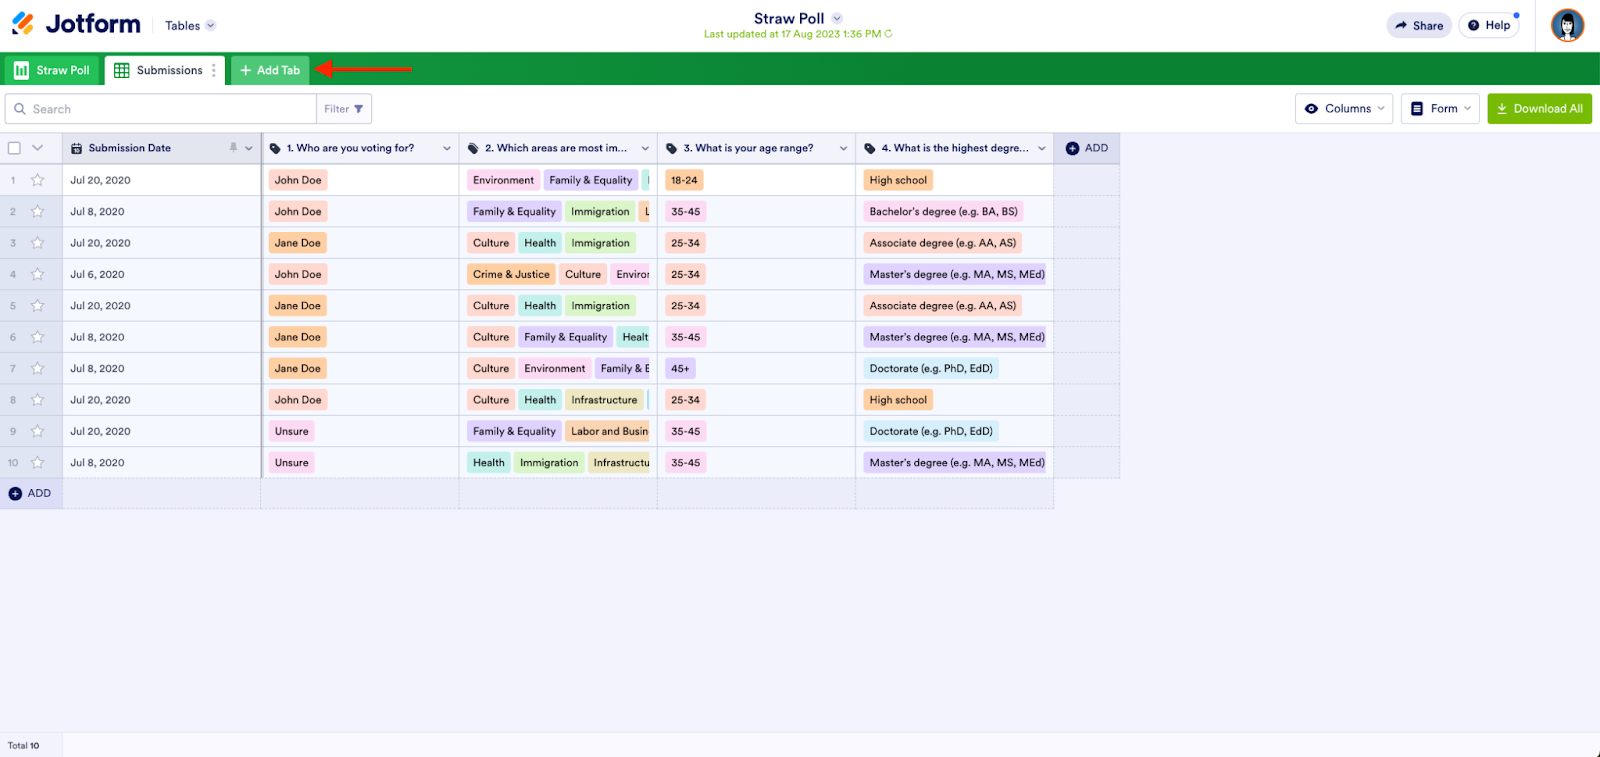This screenshot has height=757, width=1600.
Task: Star row 9 Unsure submission
Action: click(x=38, y=431)
